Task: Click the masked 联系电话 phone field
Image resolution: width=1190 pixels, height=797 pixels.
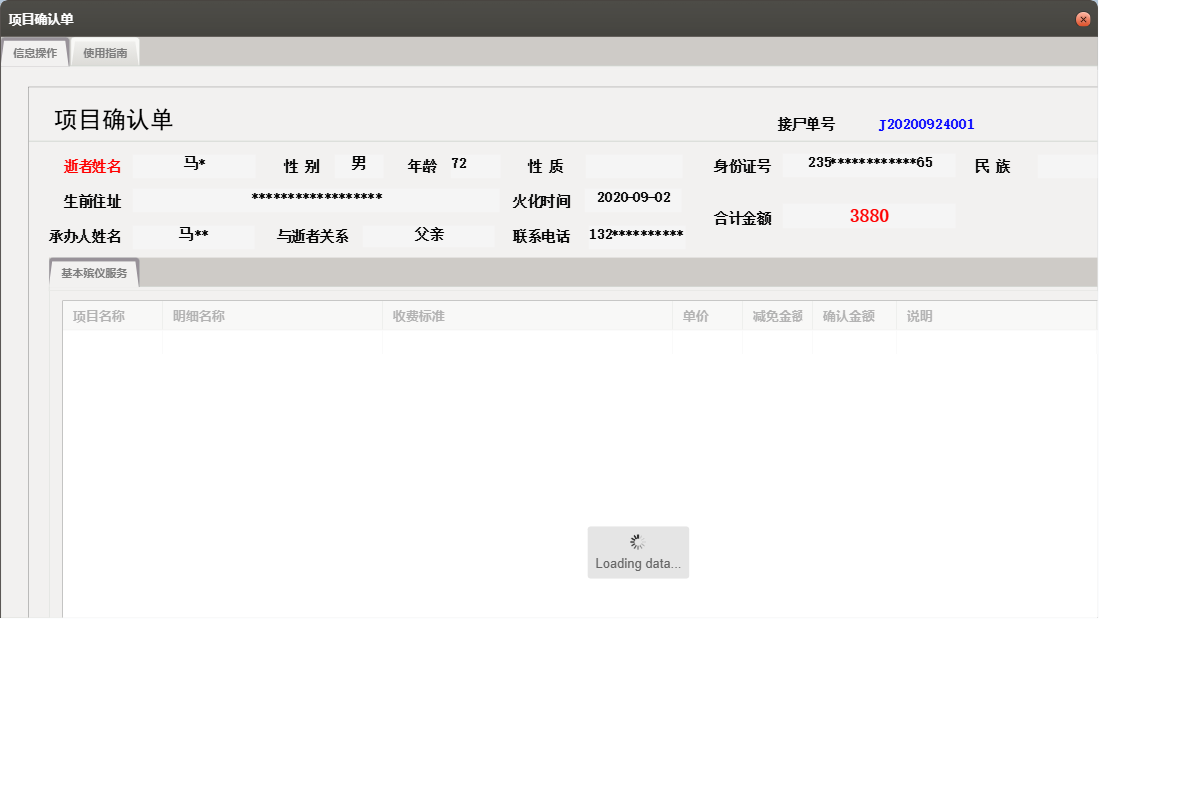Action: click(634, 233)
